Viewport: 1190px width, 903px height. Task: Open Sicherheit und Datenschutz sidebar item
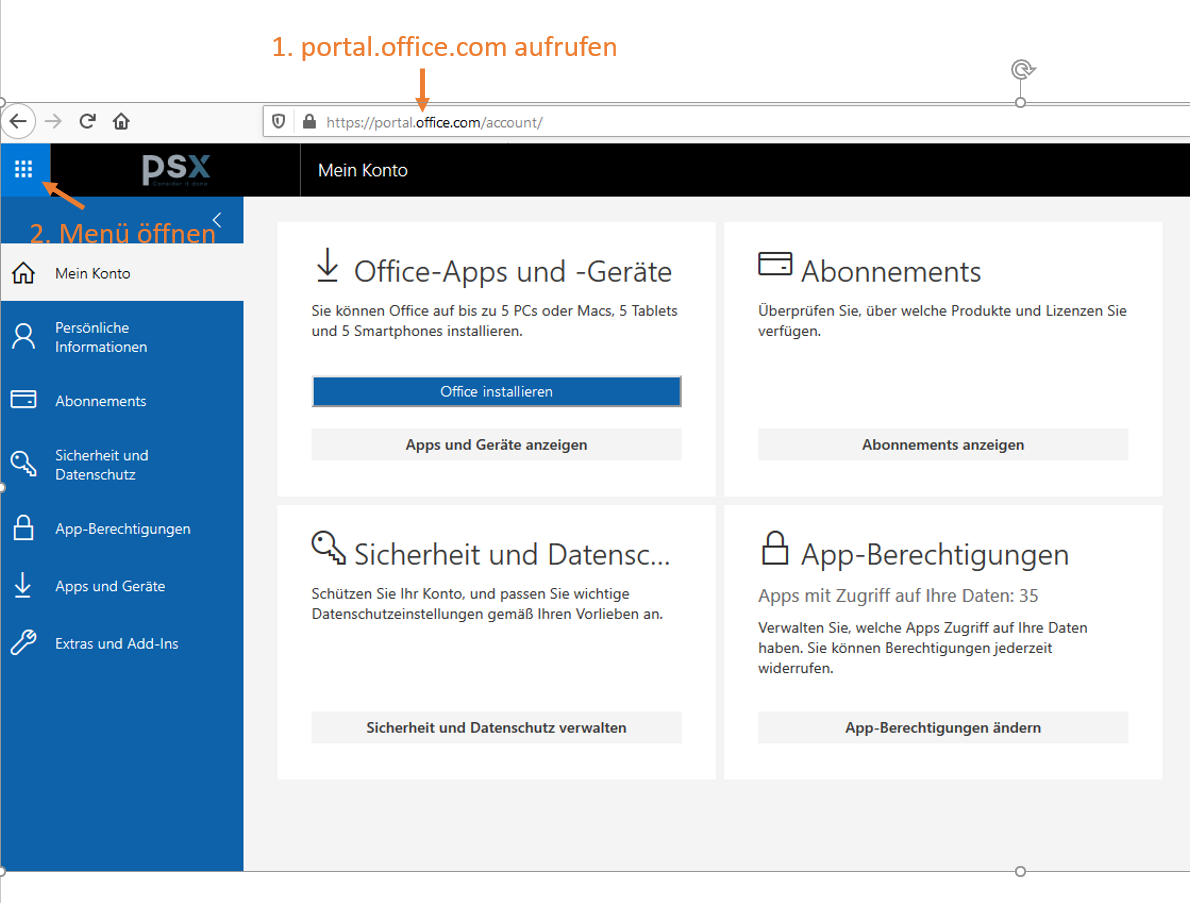click(101, 465)
